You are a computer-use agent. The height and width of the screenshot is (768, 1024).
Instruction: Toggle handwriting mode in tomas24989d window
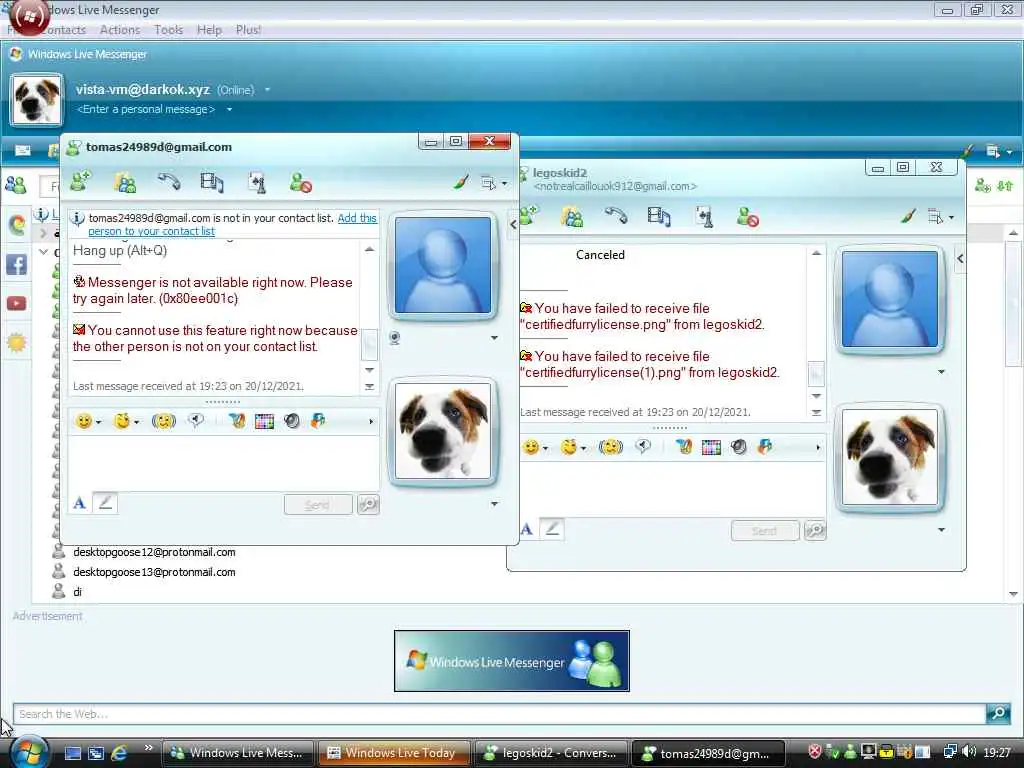(x=105, y=503)
